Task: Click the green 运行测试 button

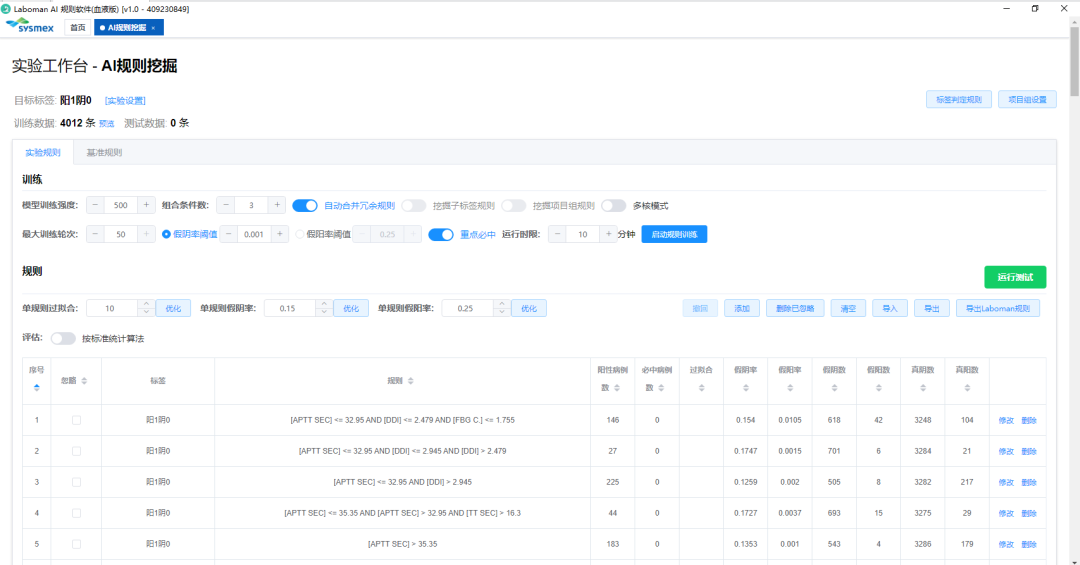Action: 1015,277
